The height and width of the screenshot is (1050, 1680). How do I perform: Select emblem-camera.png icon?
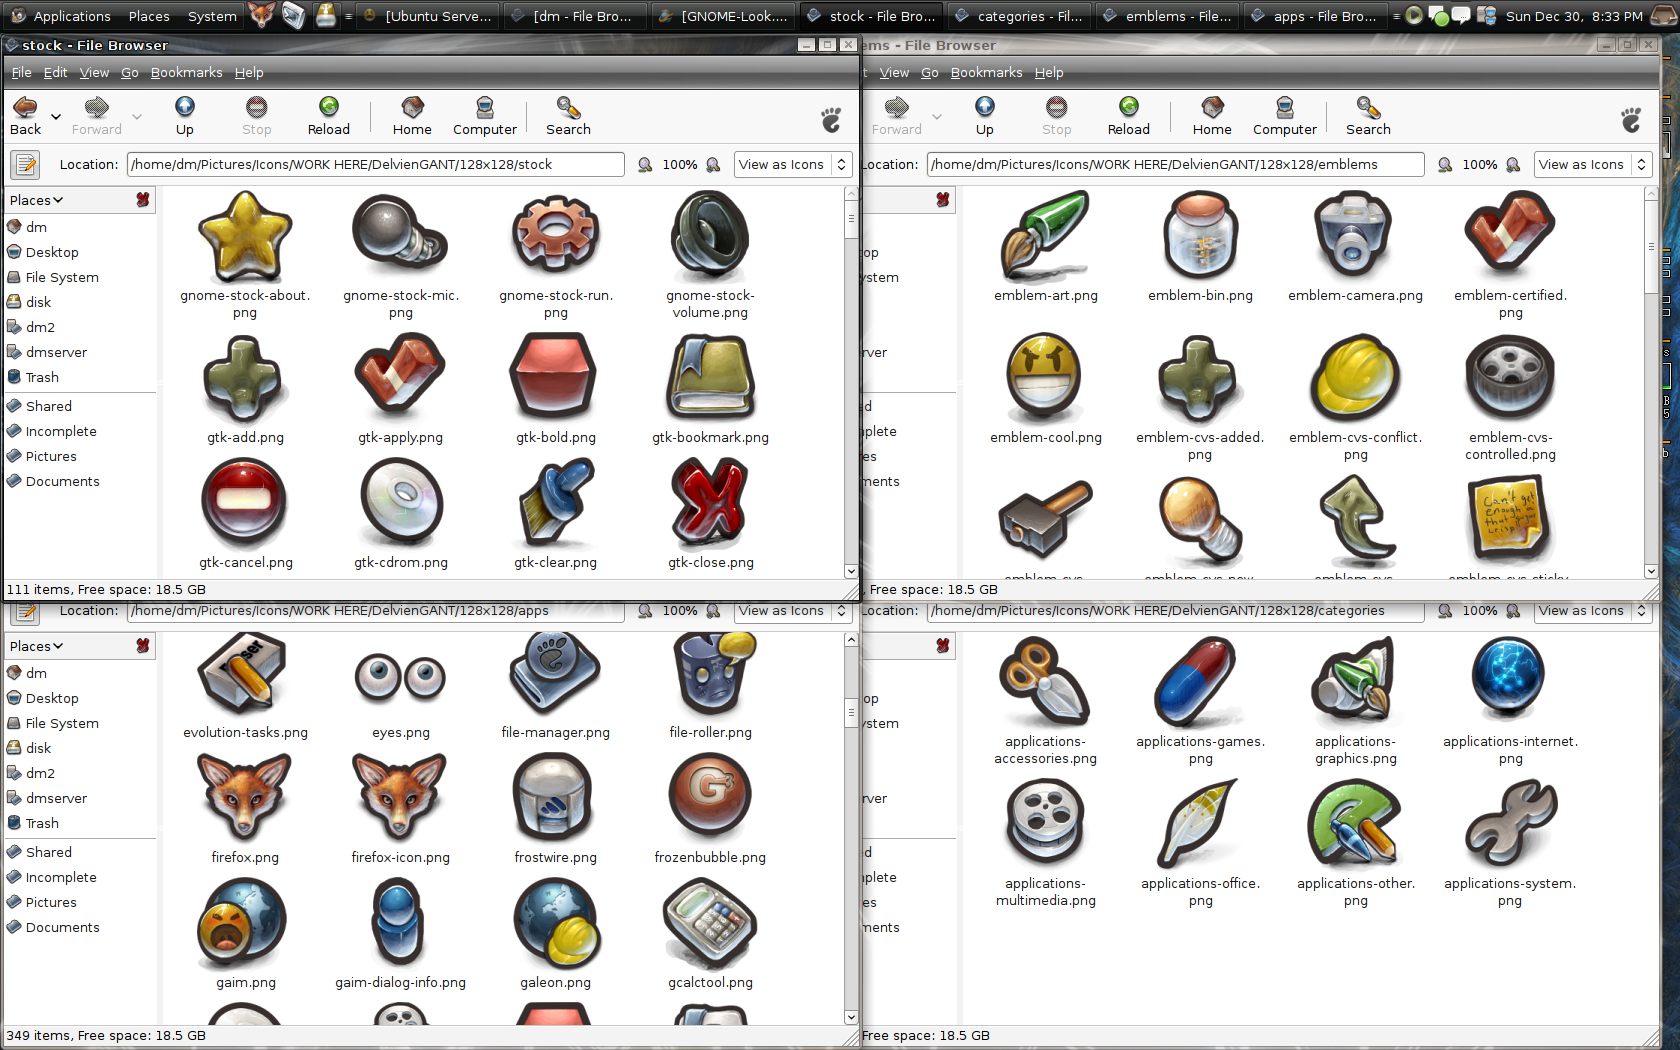click(1355, 236)
